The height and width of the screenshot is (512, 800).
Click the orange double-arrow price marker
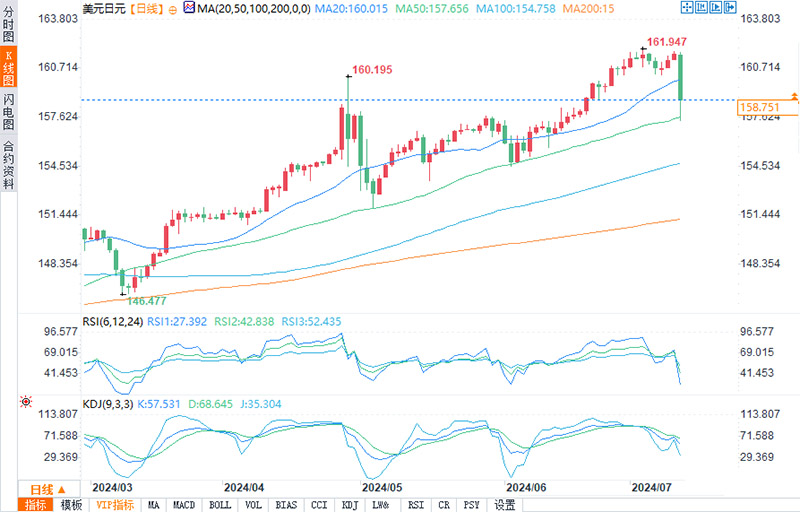pos(794,96)
